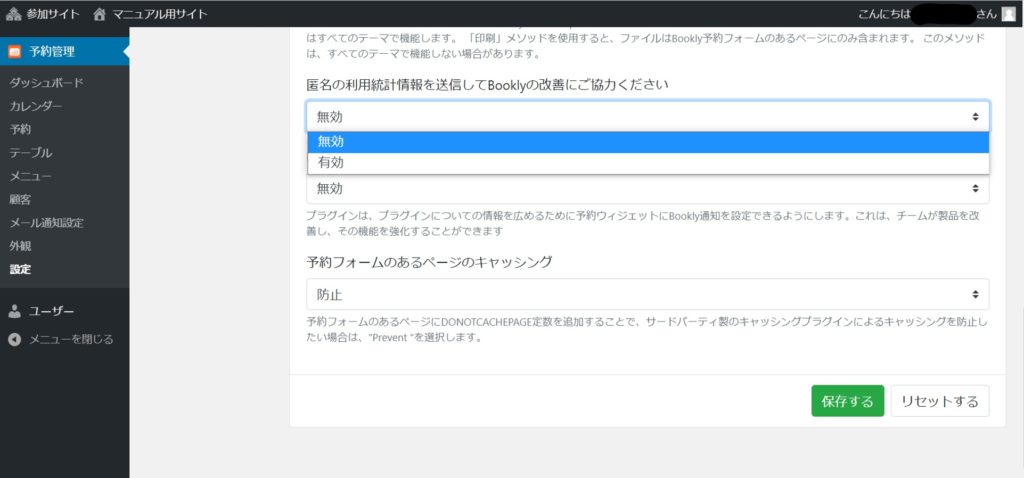Open メール通知設定 in sidebar

click(46, 223)
